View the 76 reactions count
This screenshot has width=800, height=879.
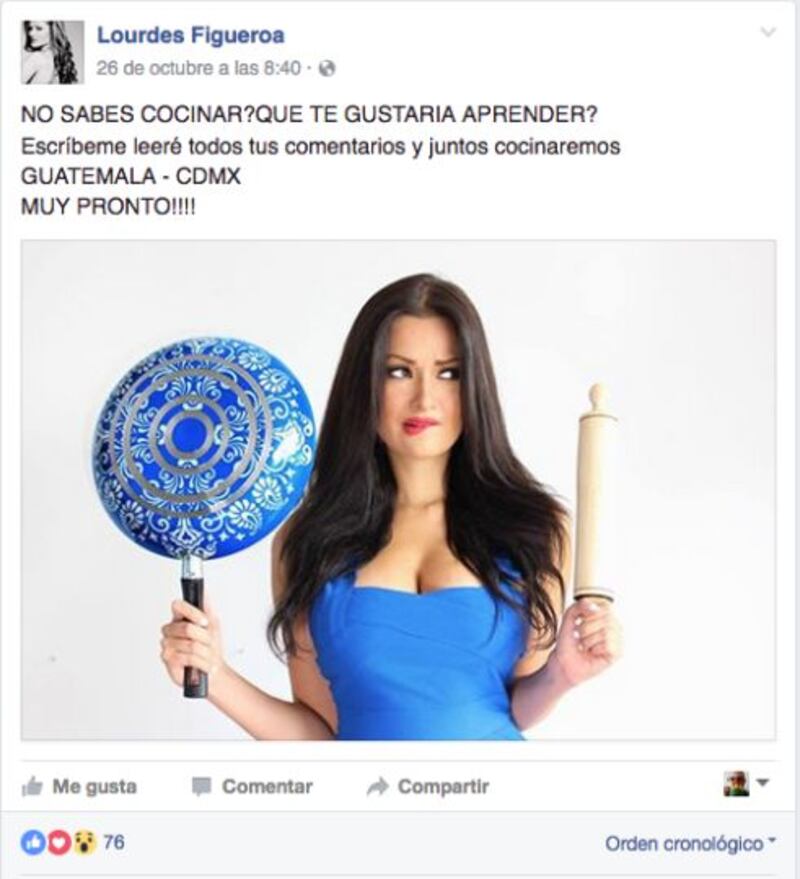[114, 843]
